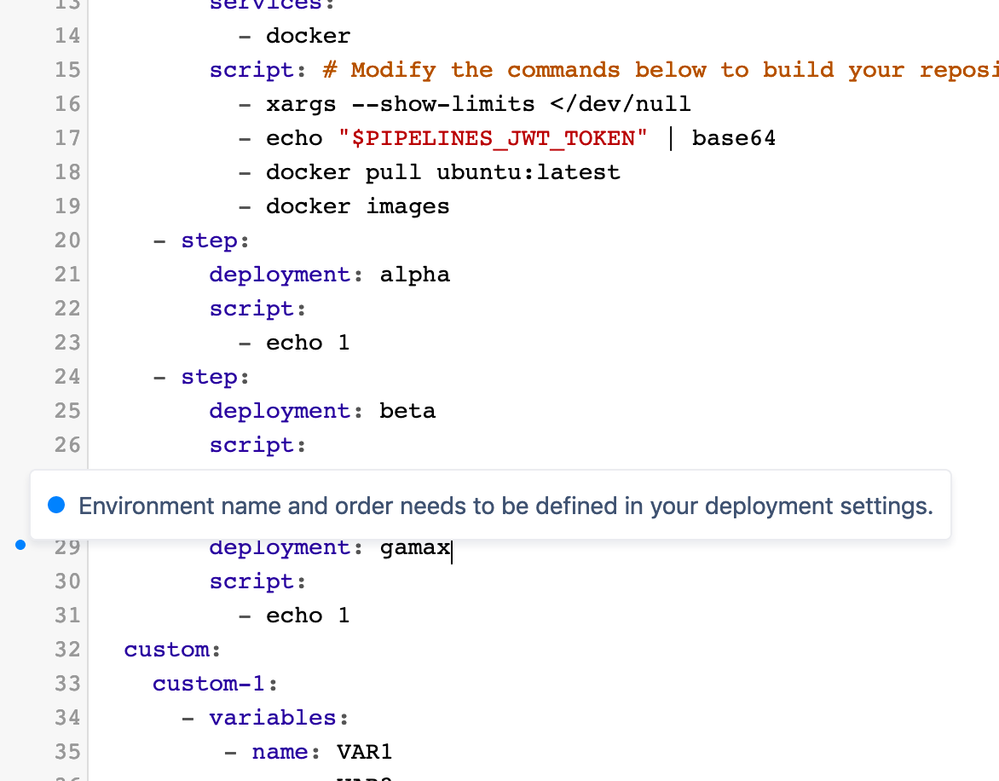
Task: Click 'echo 1' on line 23
Action: point(308,343)
